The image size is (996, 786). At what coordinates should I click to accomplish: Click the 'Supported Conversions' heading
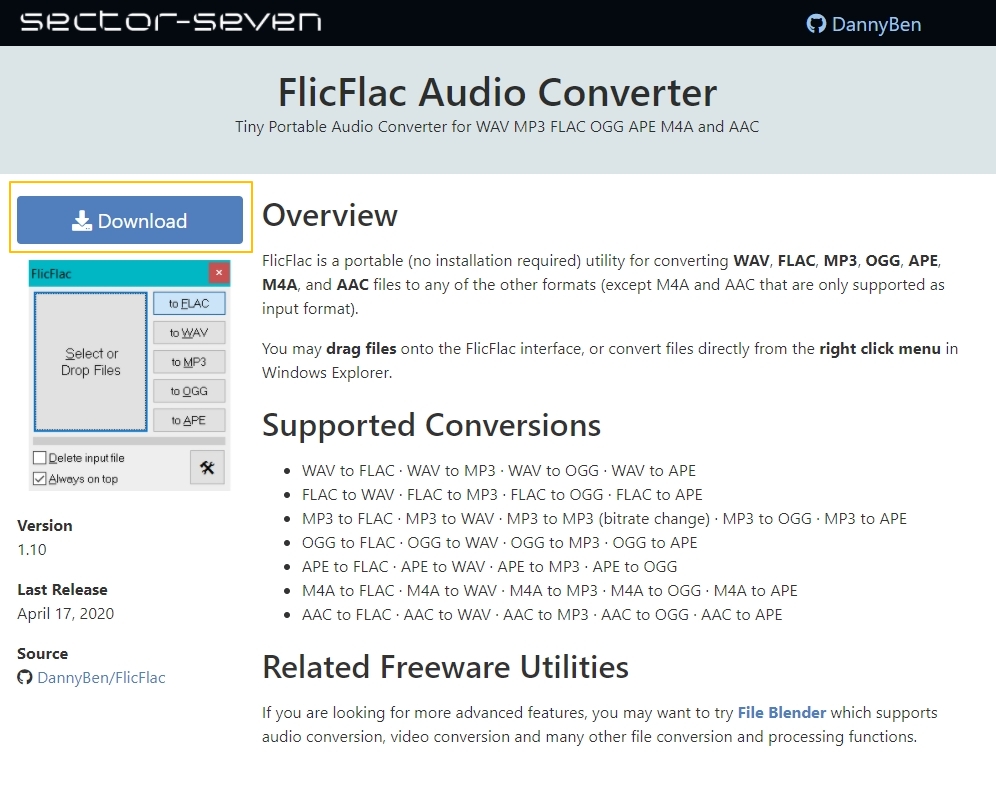pyautogui.click(x=431, y=424)
